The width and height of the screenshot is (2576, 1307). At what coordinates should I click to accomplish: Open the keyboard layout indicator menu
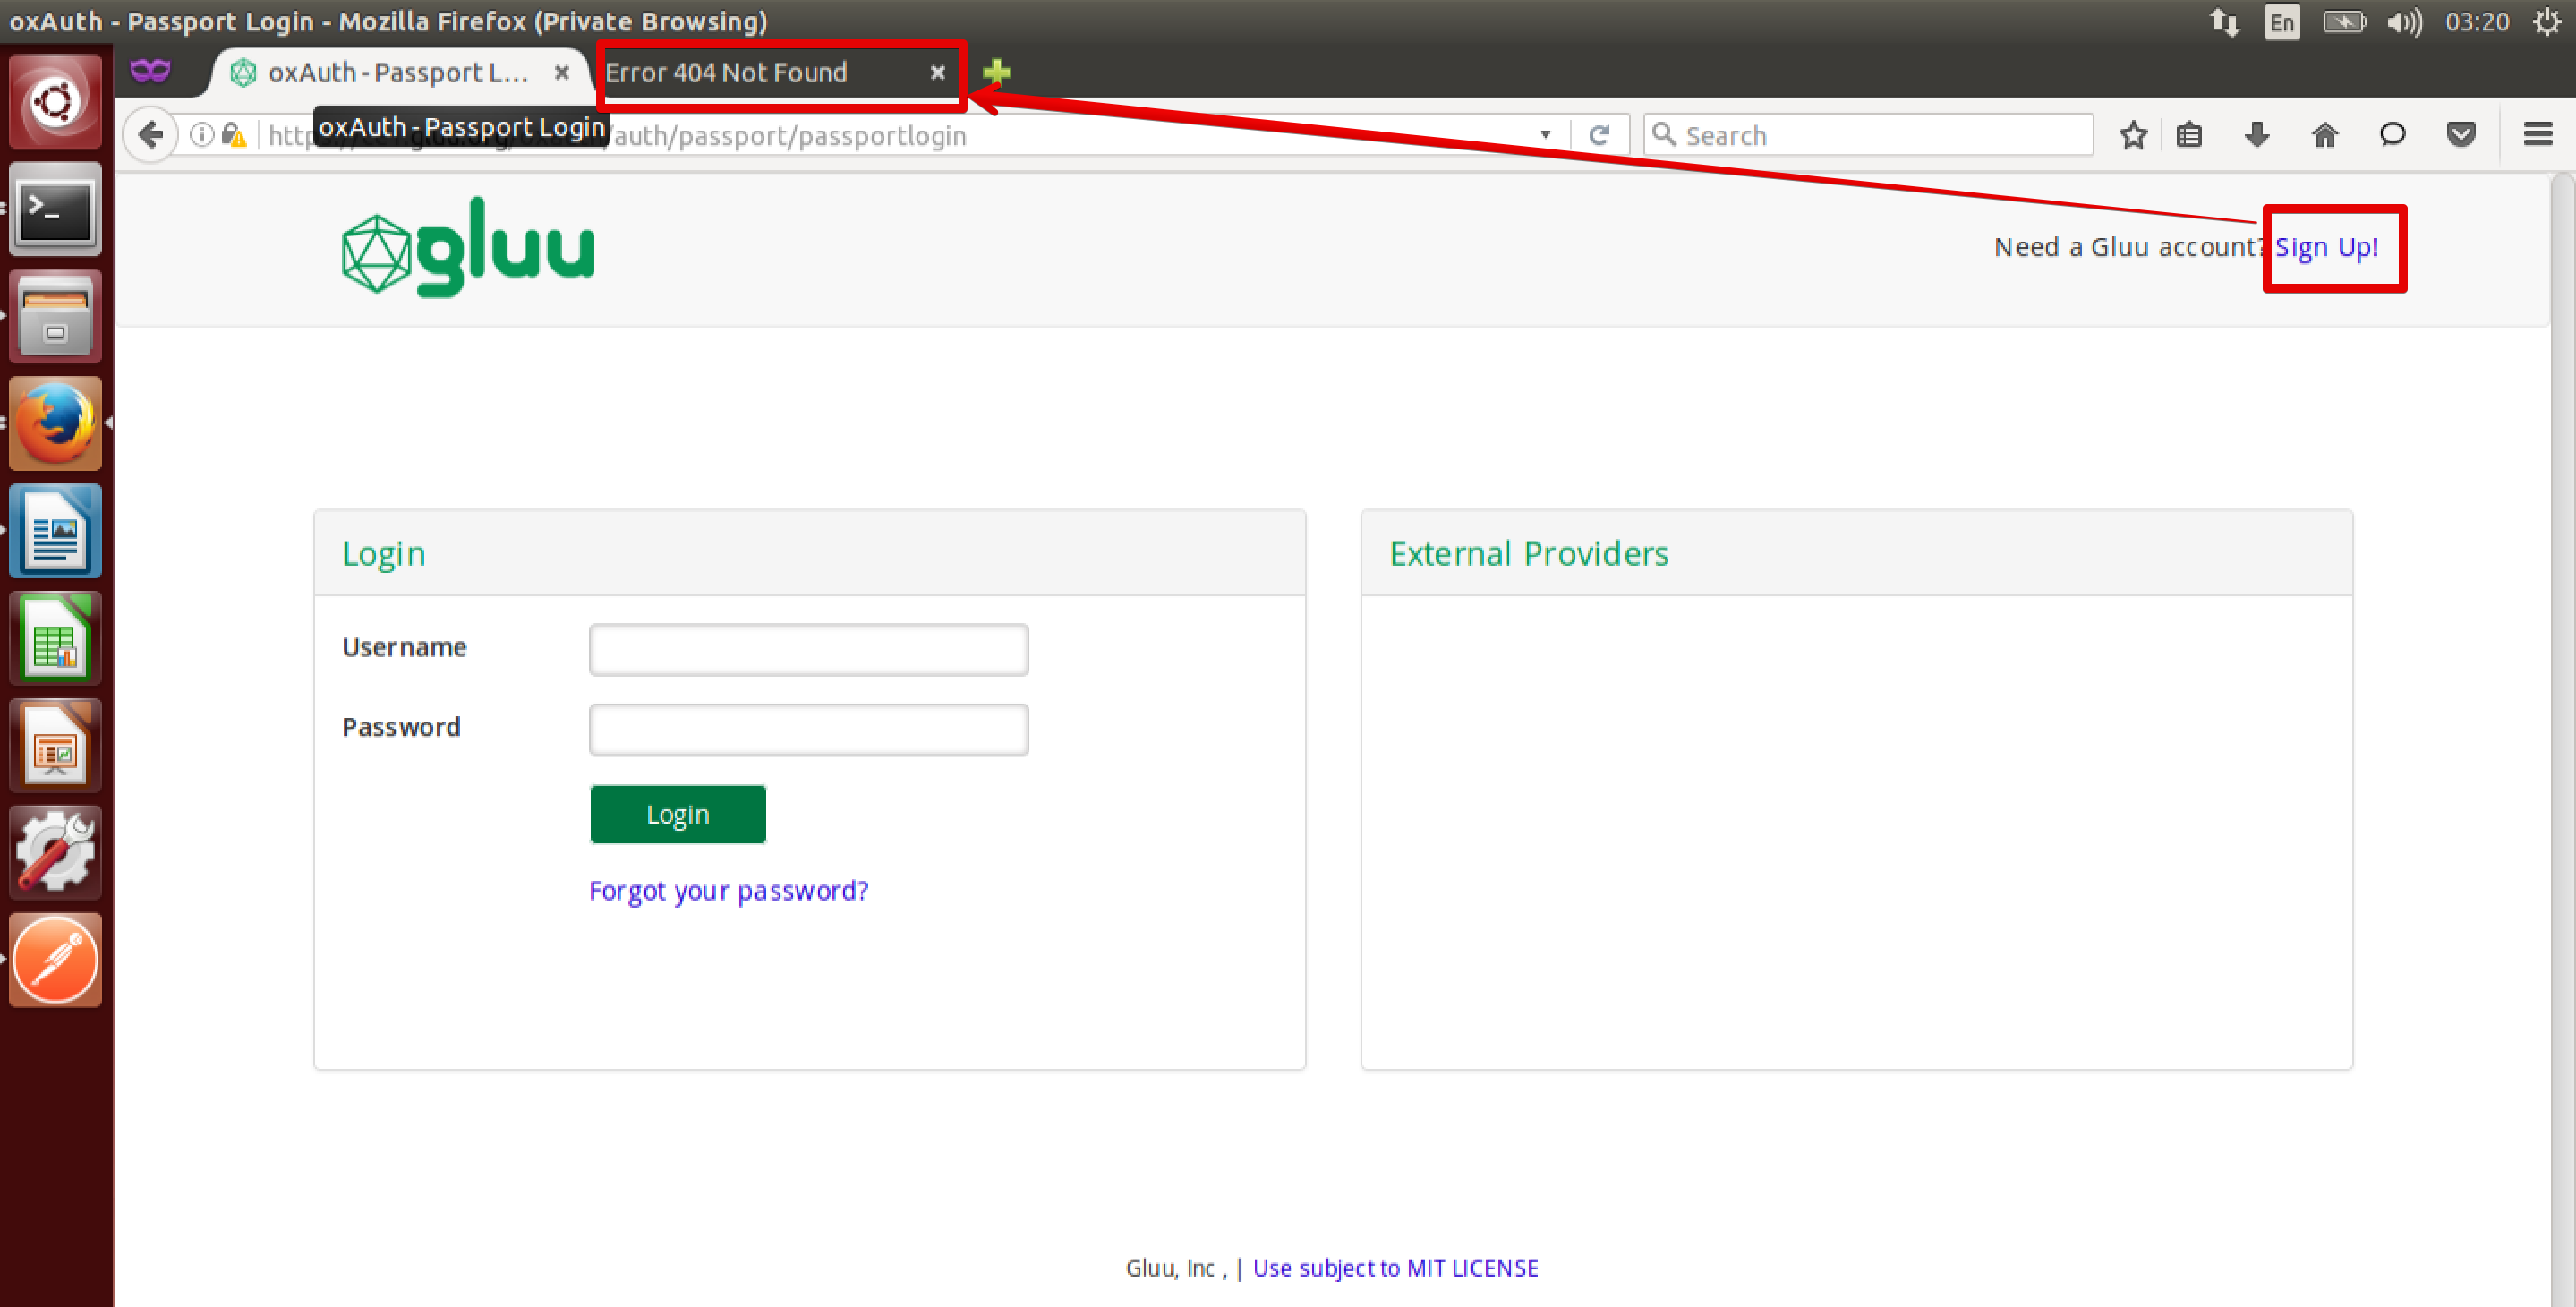[2281, 21]
